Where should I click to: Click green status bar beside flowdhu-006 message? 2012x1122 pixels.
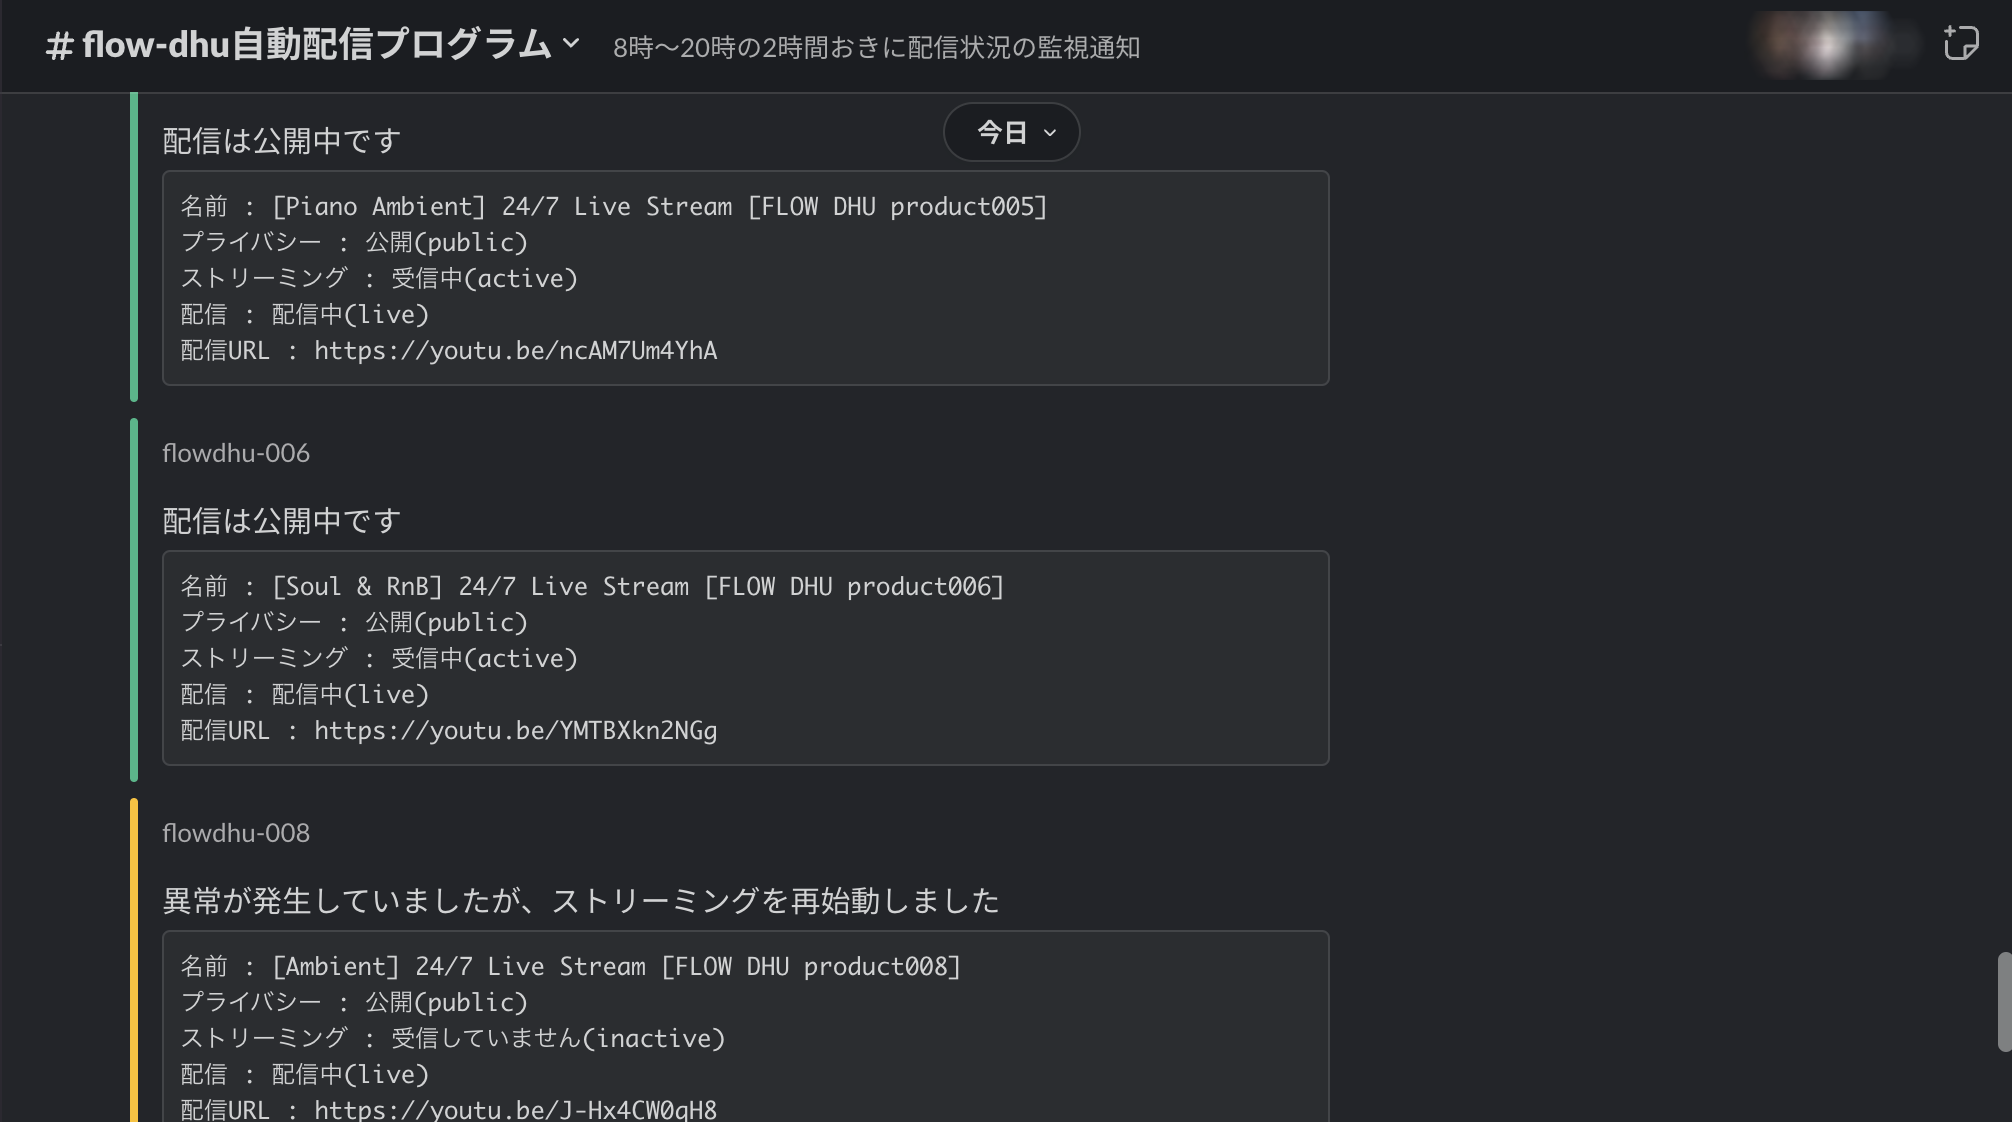tap(134, 600)
